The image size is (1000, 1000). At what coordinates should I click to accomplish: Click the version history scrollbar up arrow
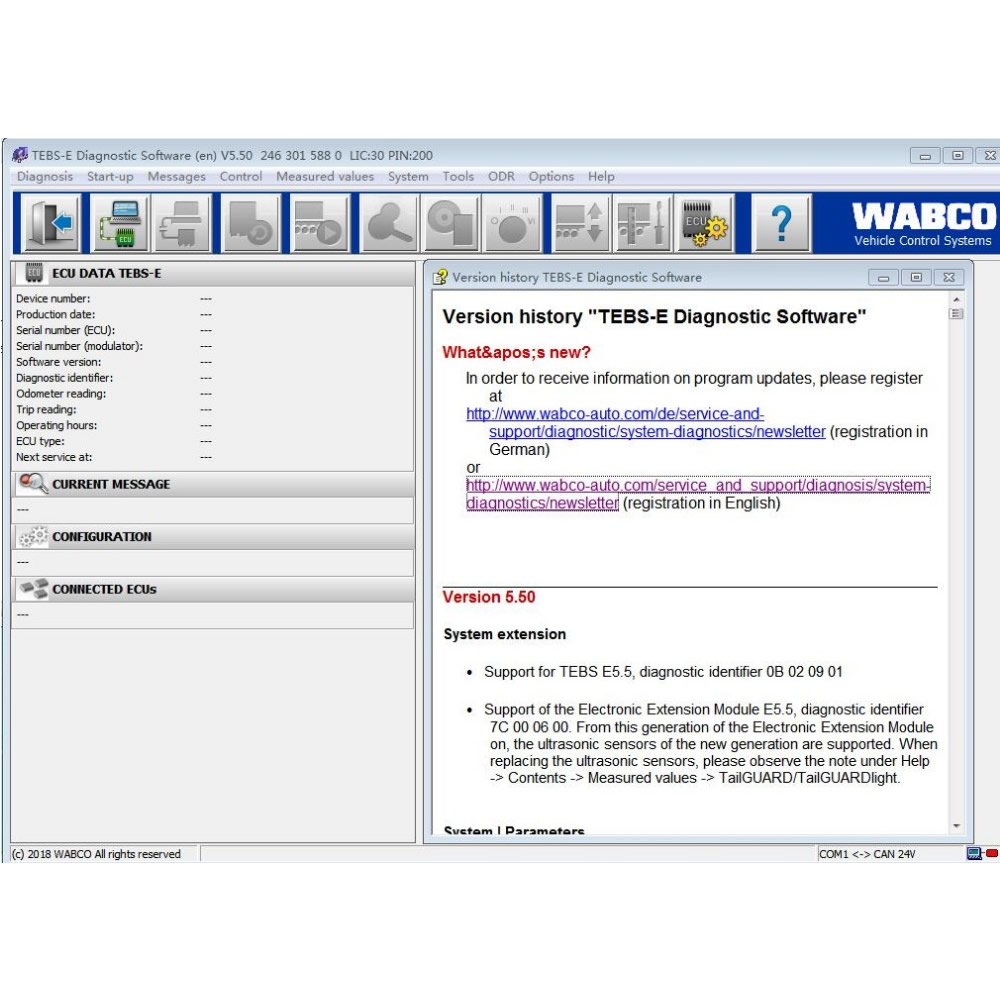[x=956, y=299]
